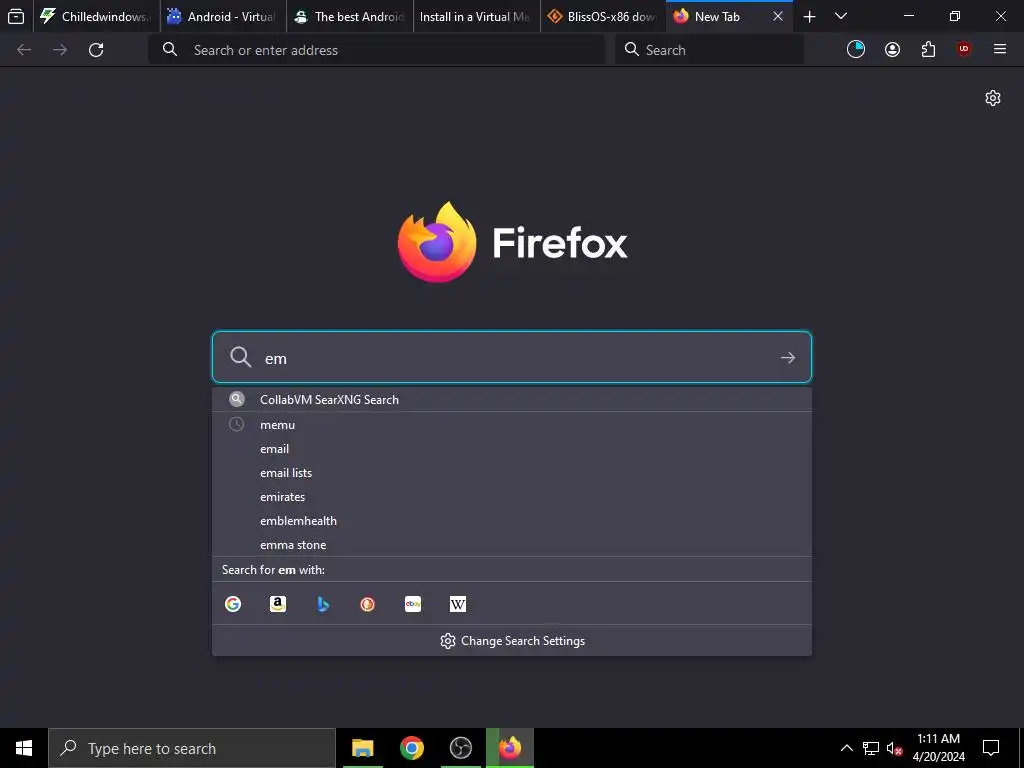1024x768 pixels.
Task: Click the toolbar Search box
Action: pyautogui.click(x=709, y=50)
